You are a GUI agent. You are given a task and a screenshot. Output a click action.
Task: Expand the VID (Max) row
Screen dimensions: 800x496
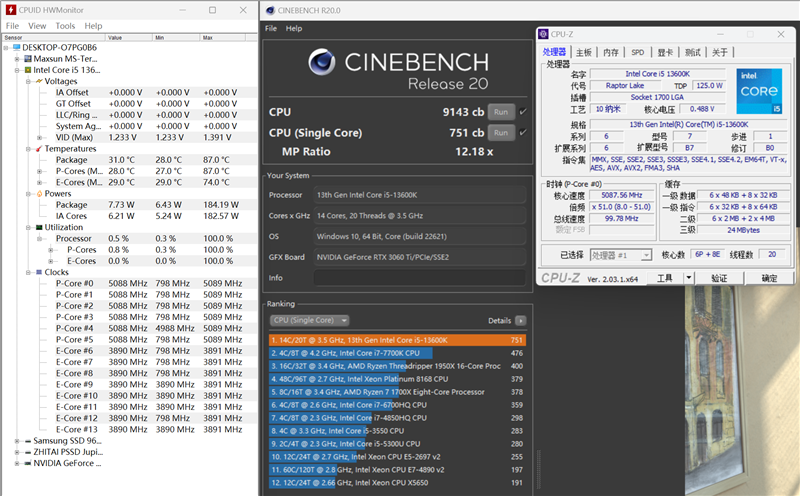click(39, 137)
